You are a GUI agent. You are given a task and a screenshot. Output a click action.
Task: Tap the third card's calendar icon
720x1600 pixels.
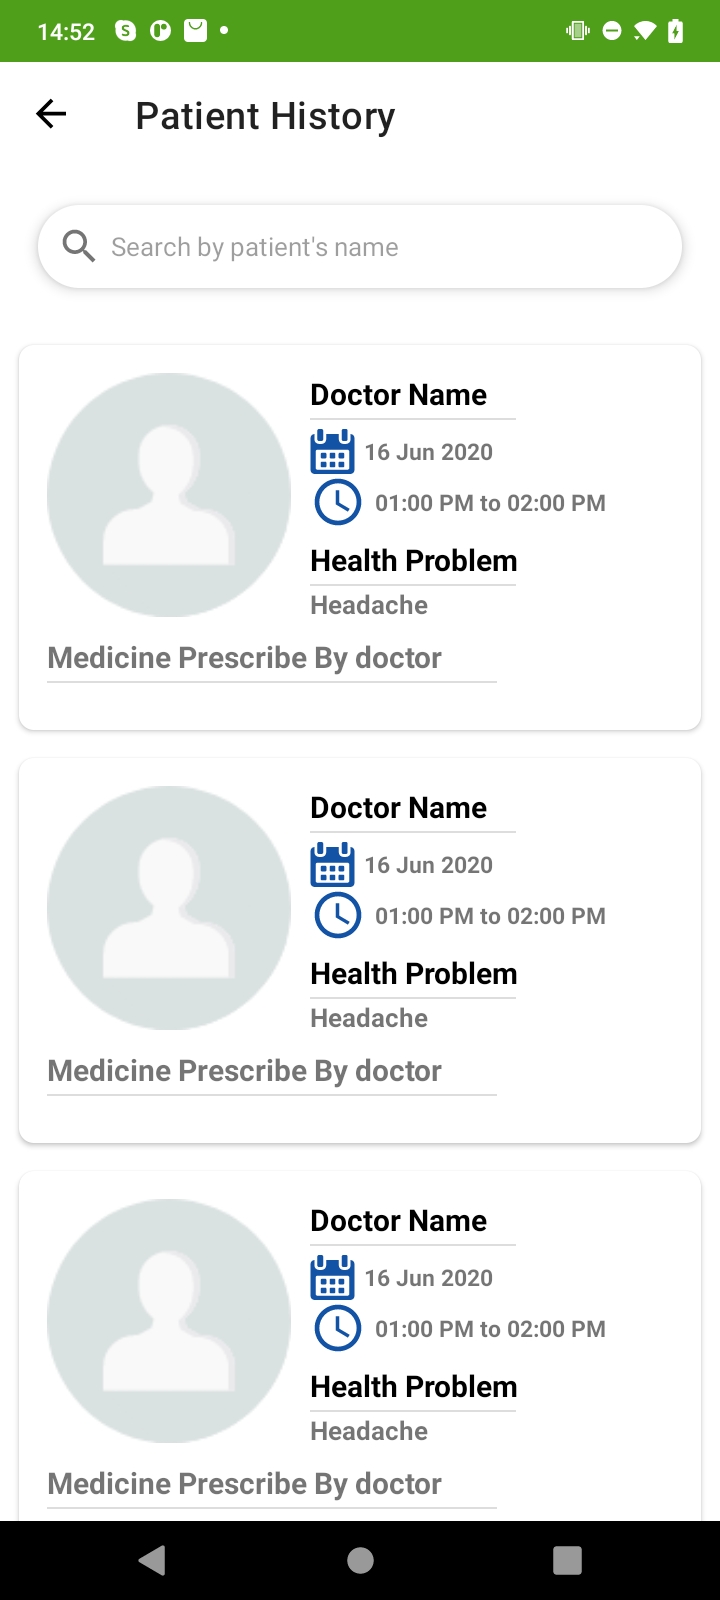332,1278
